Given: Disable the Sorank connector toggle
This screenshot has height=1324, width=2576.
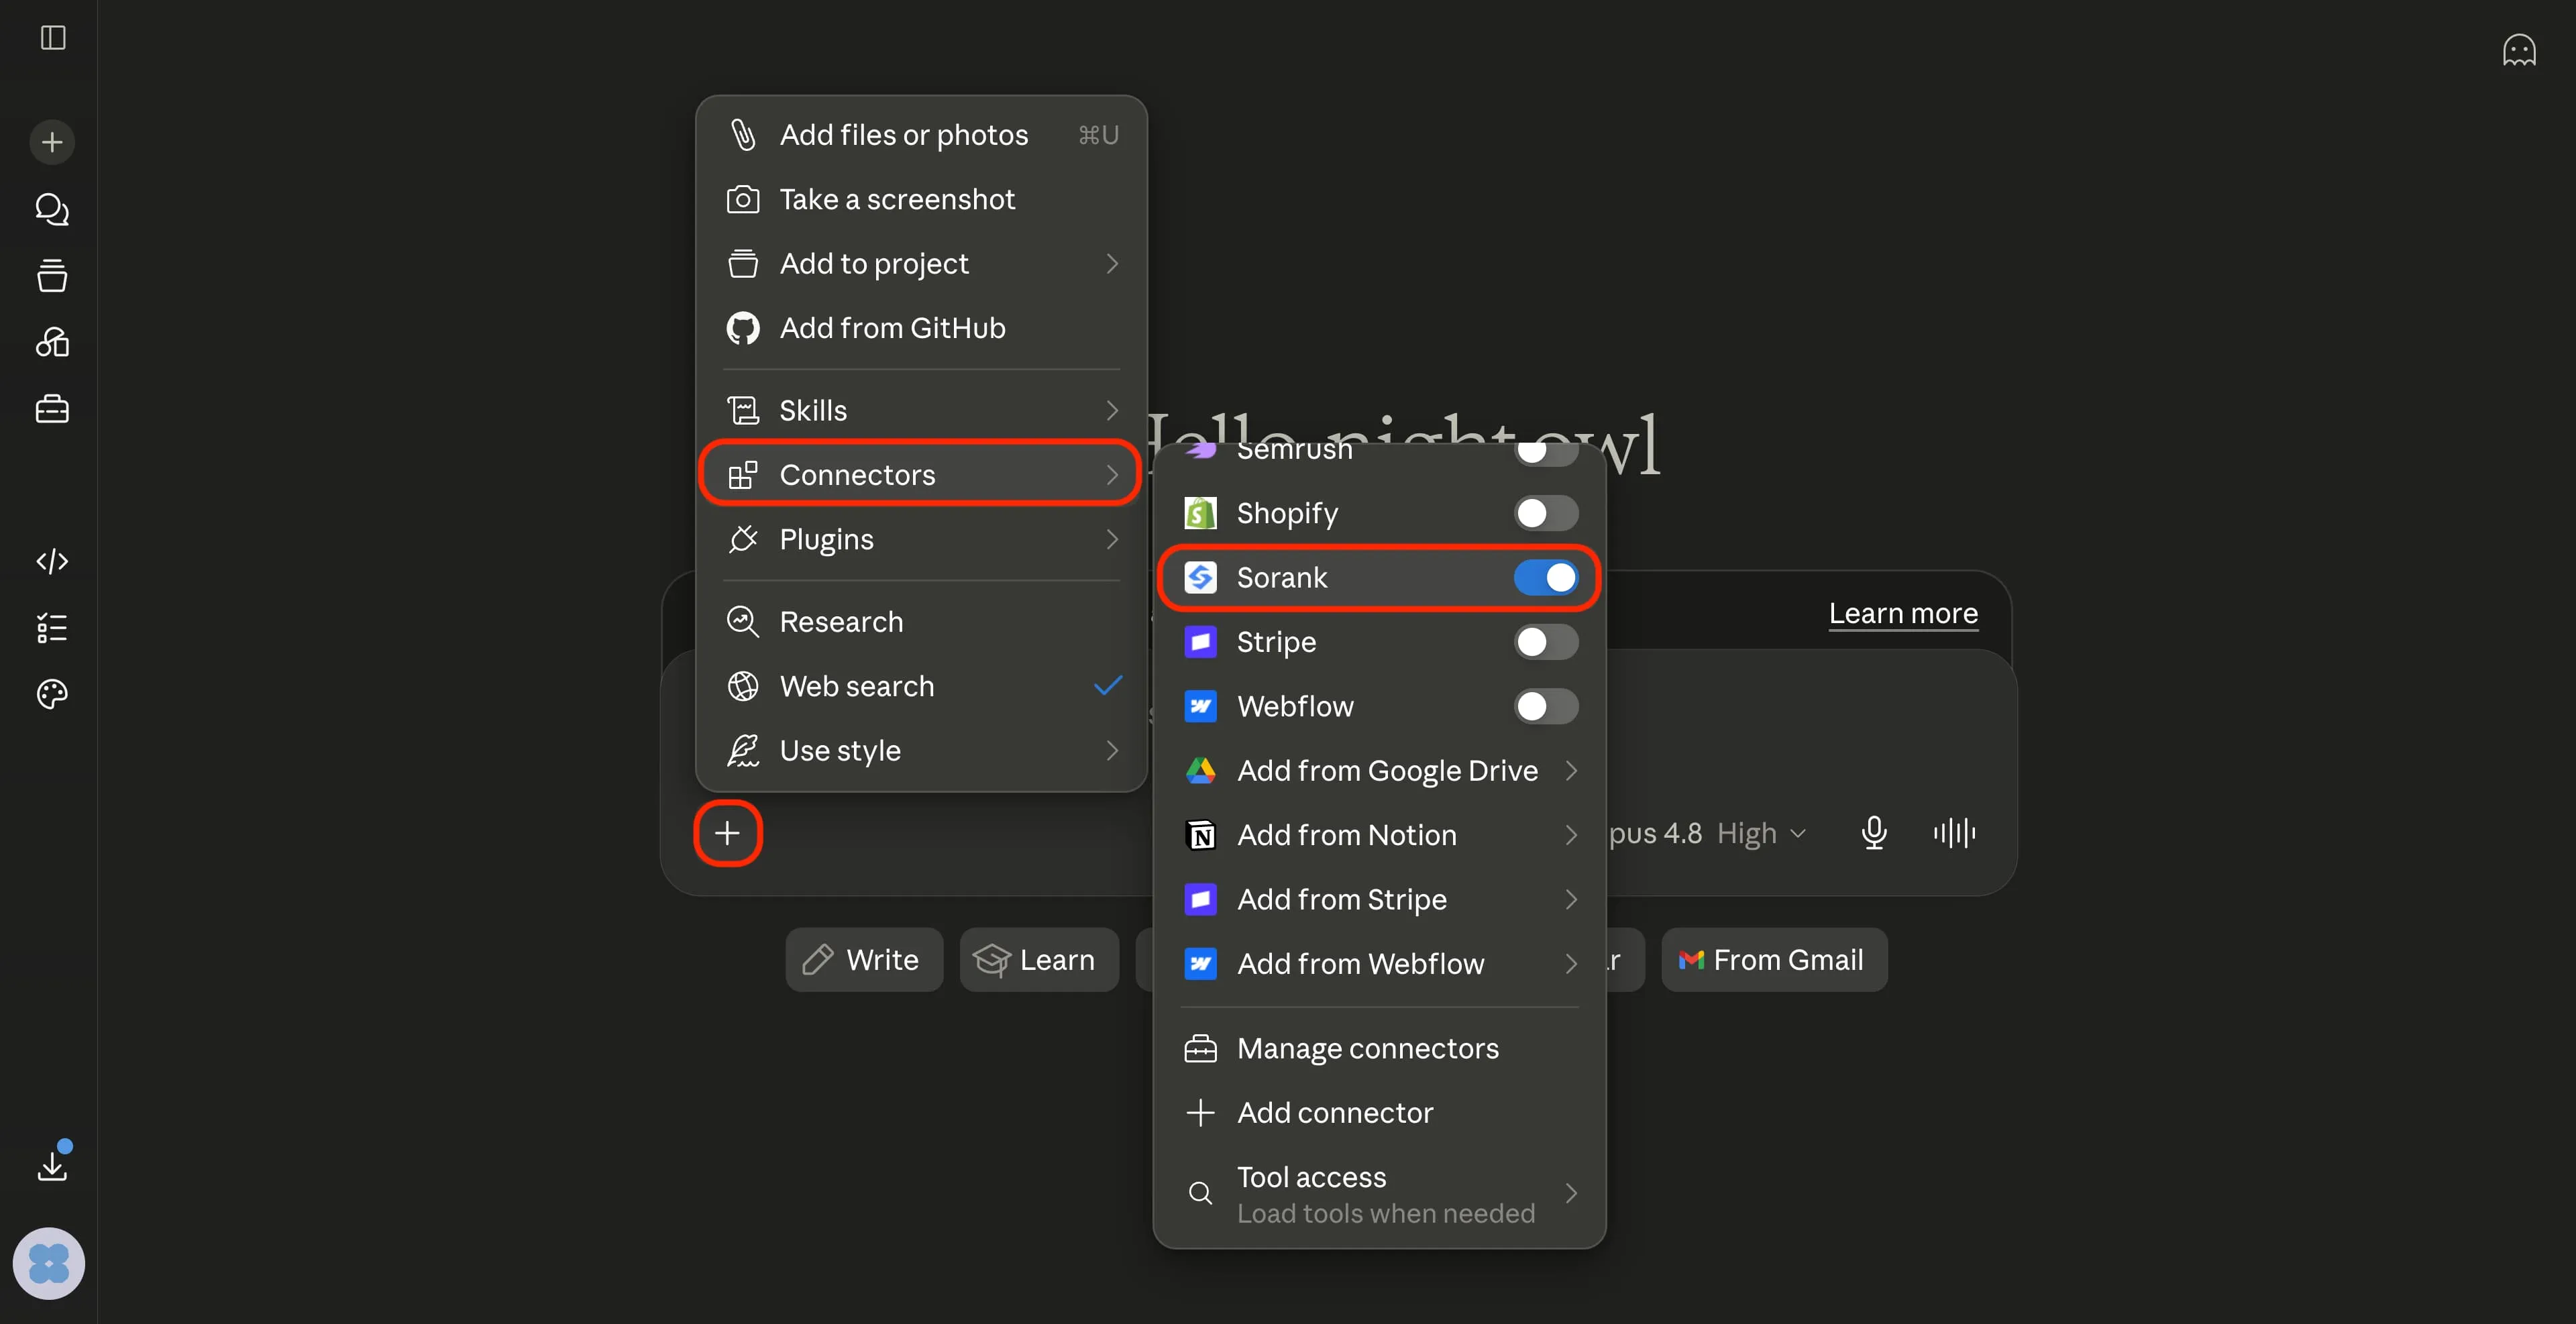Looking at the screenshot, I should 1546,577.
